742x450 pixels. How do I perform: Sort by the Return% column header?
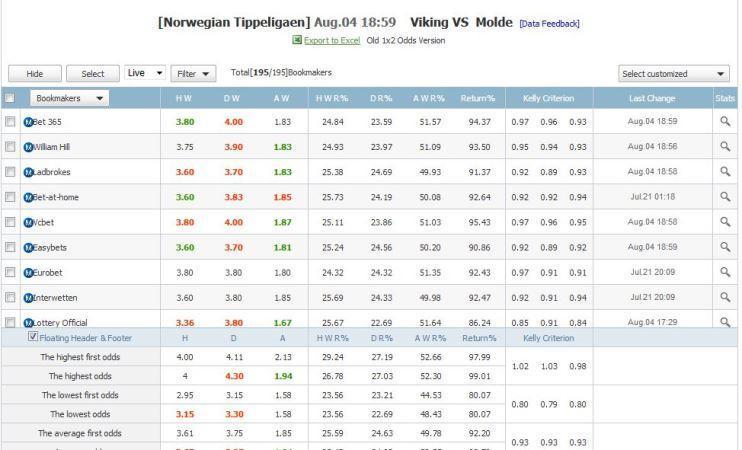479,98
